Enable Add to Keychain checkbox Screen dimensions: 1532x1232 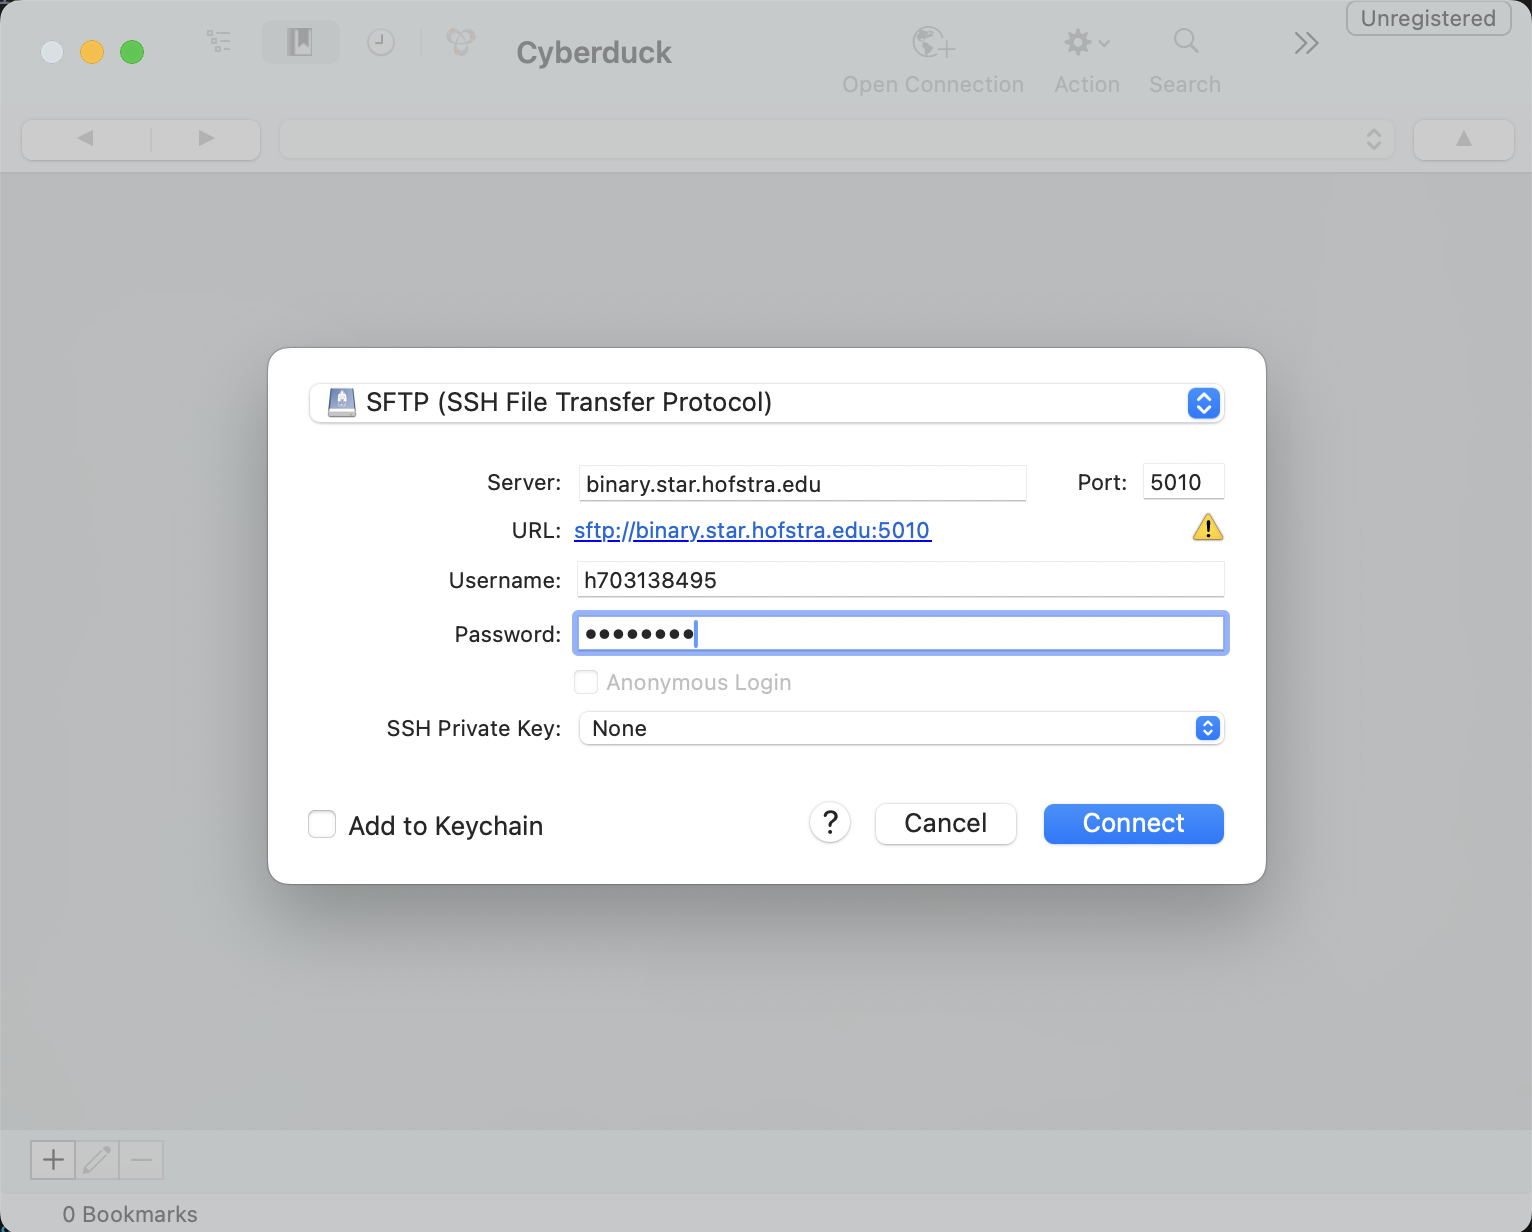pos(322,824)
